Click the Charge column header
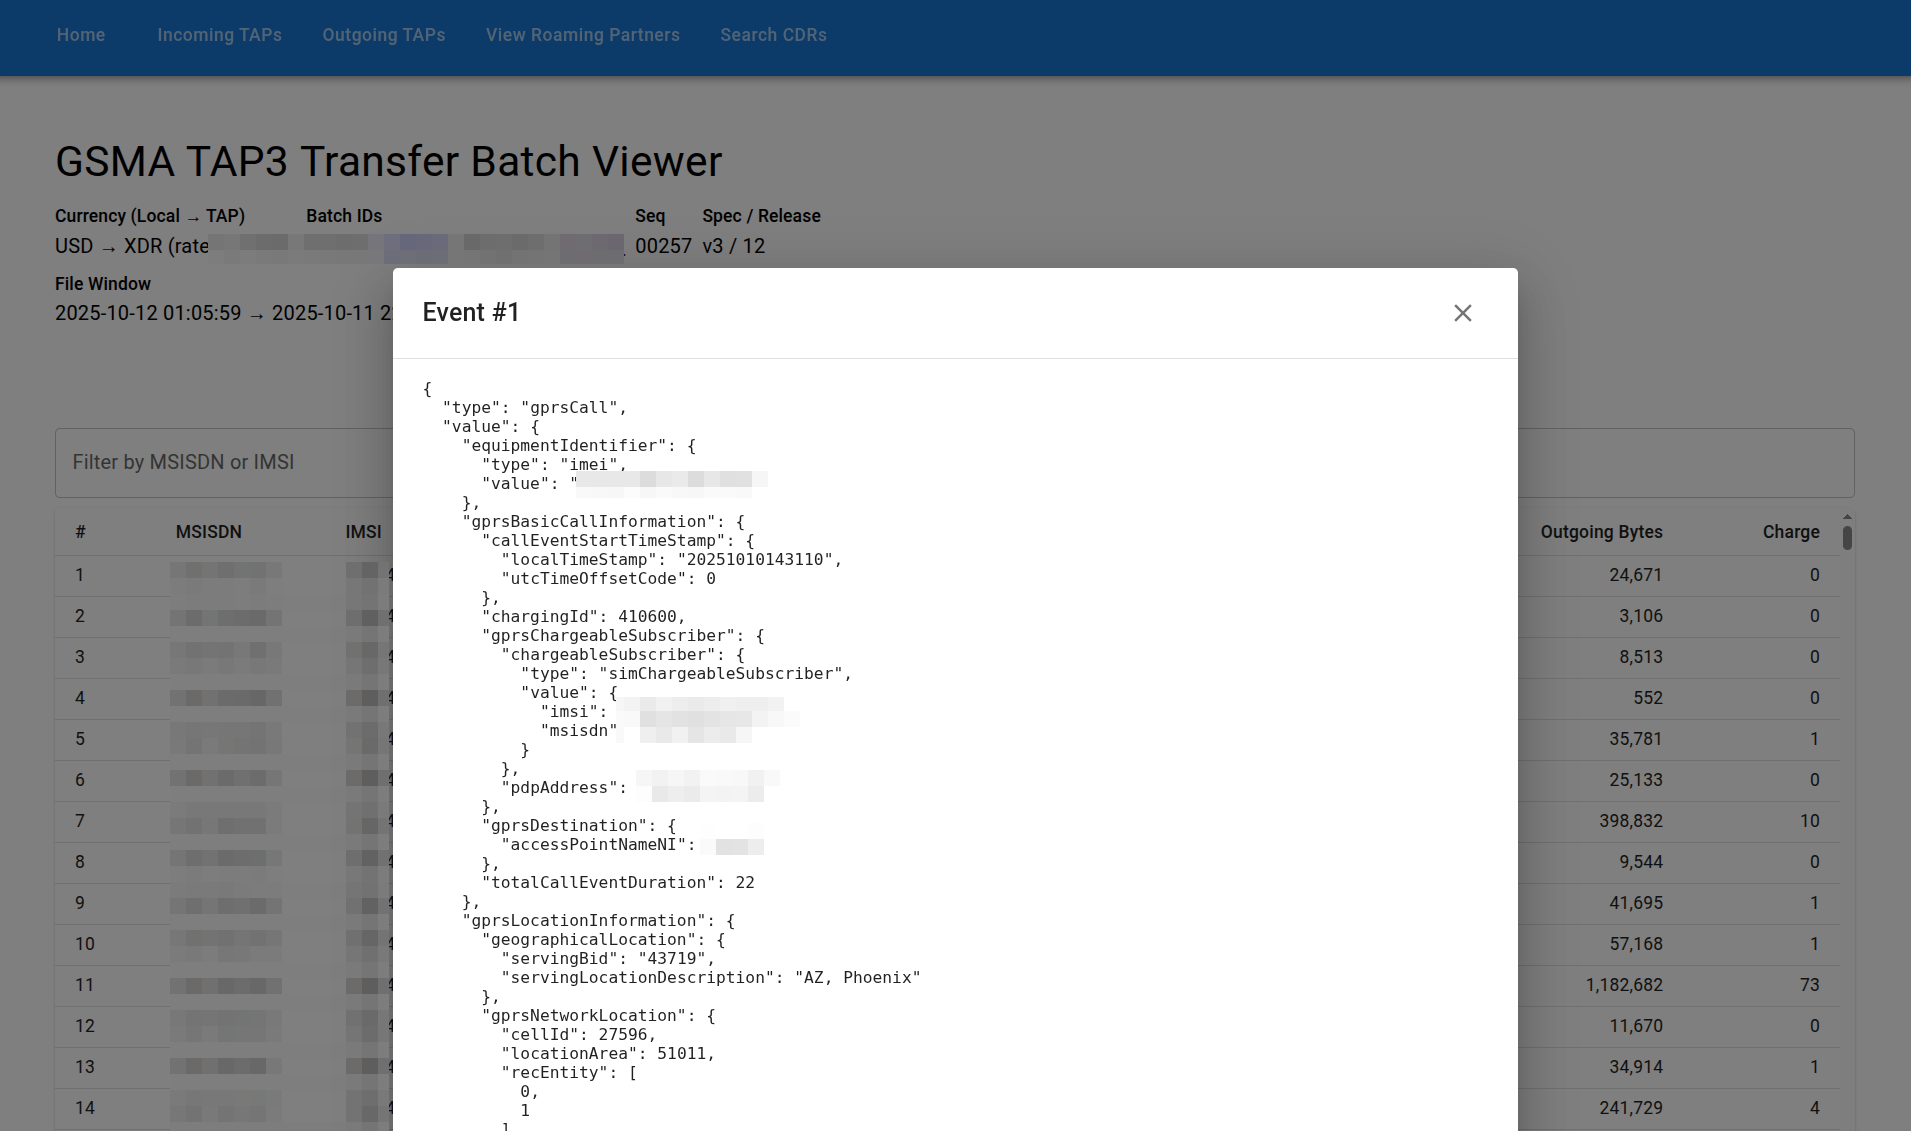 tap(1790, 532)
